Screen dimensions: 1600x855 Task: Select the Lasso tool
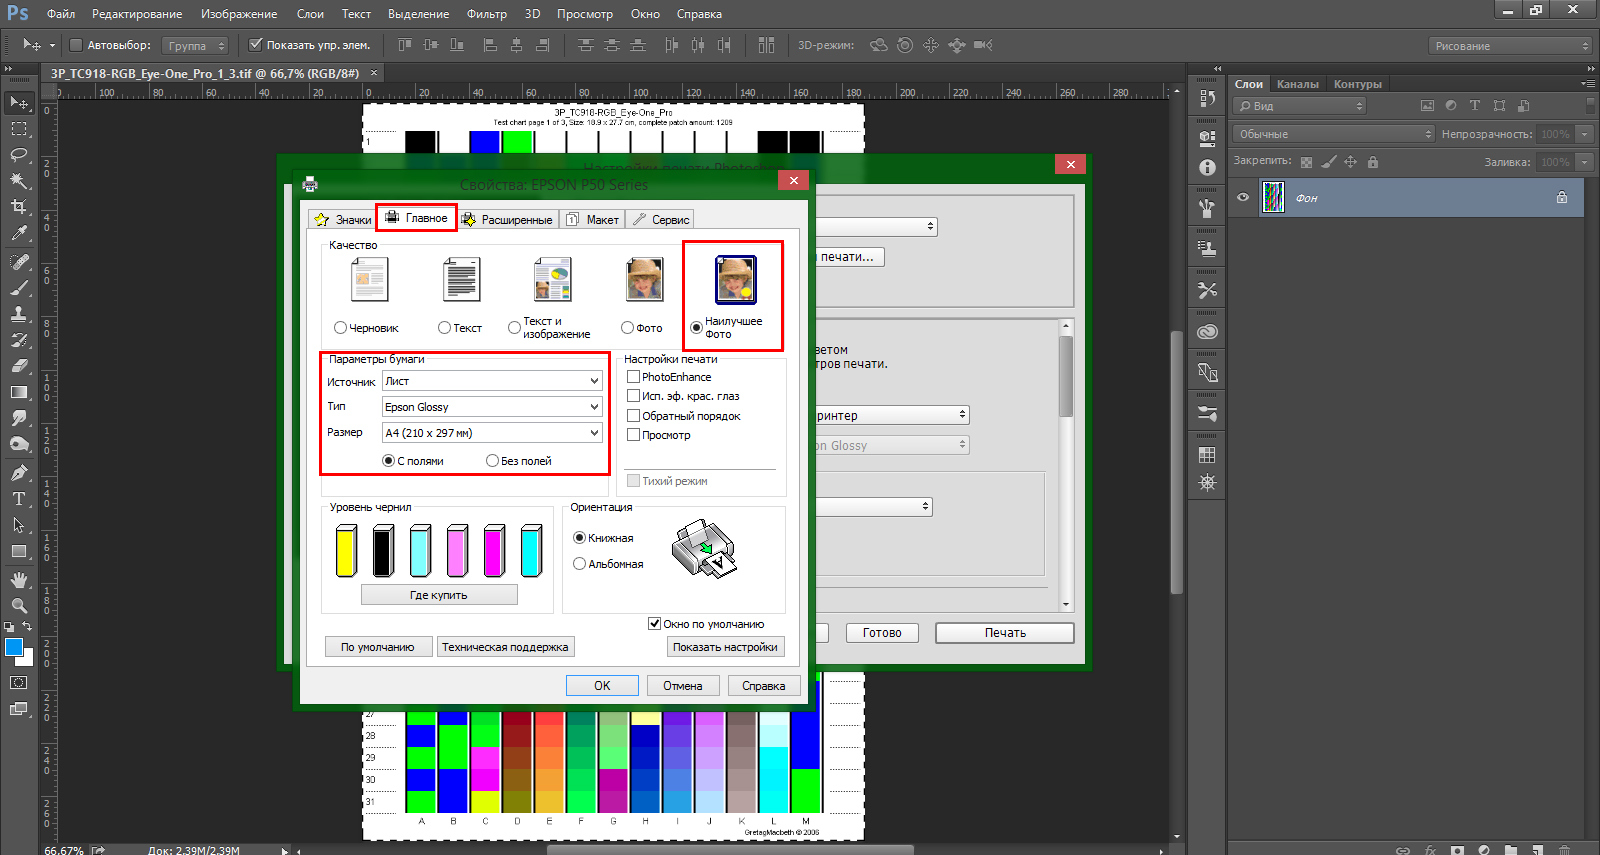pos(19,155)
